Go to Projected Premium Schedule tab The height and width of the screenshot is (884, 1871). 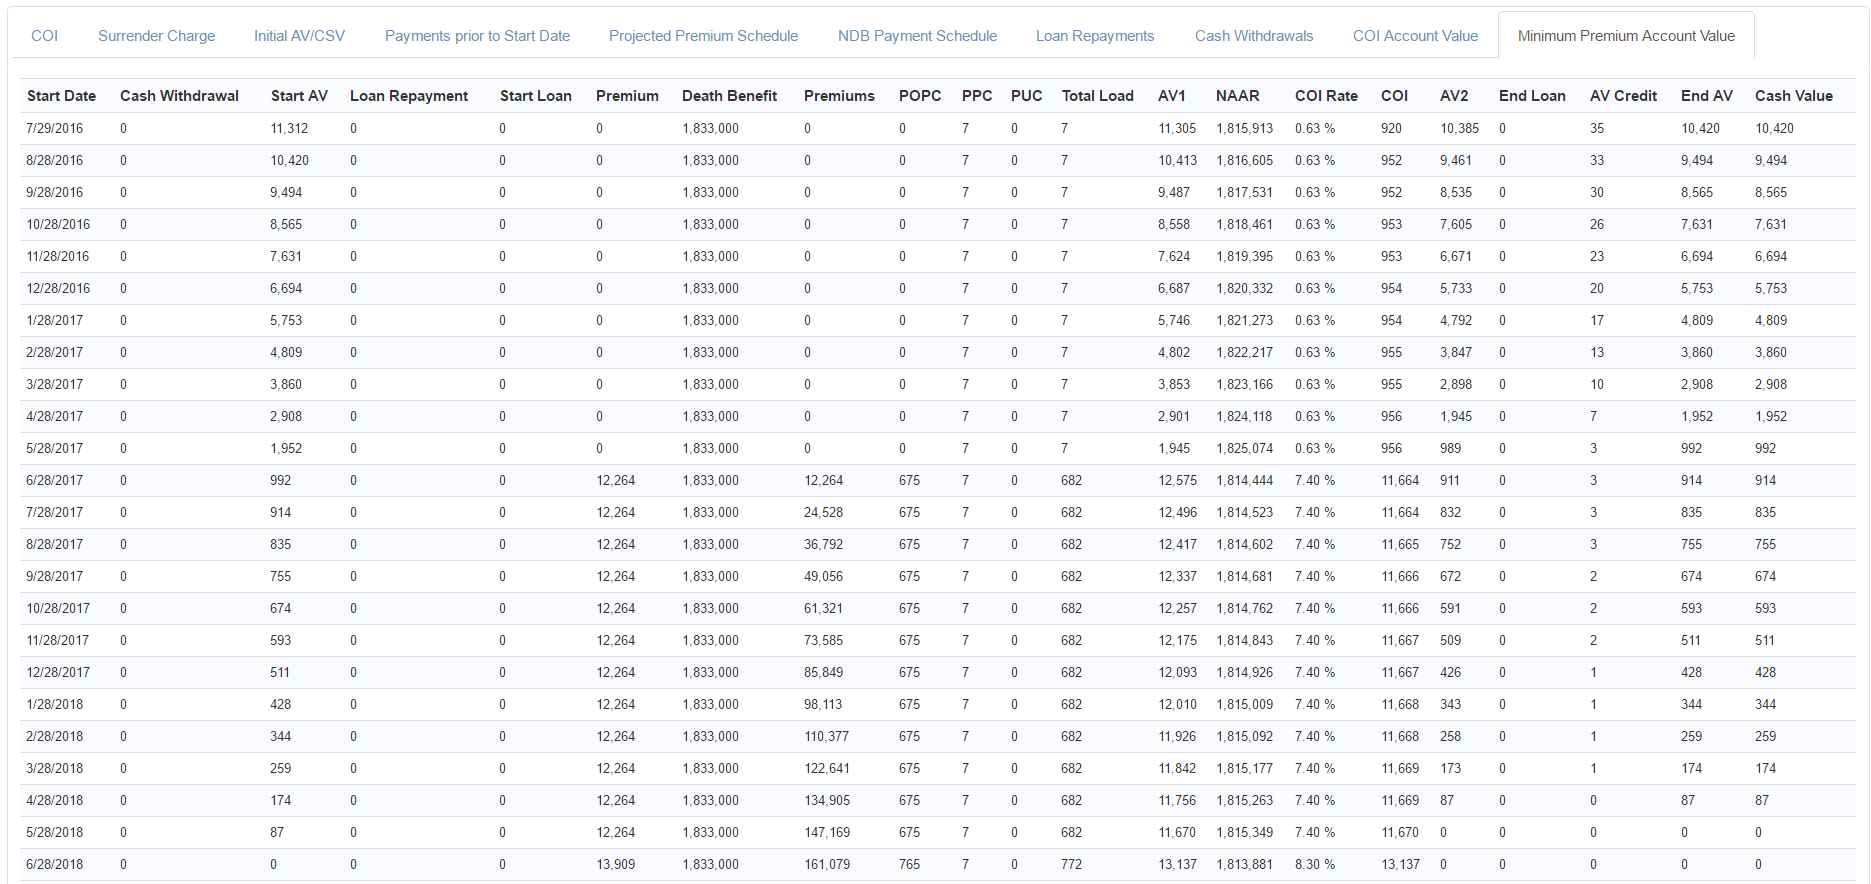[703, 36]
